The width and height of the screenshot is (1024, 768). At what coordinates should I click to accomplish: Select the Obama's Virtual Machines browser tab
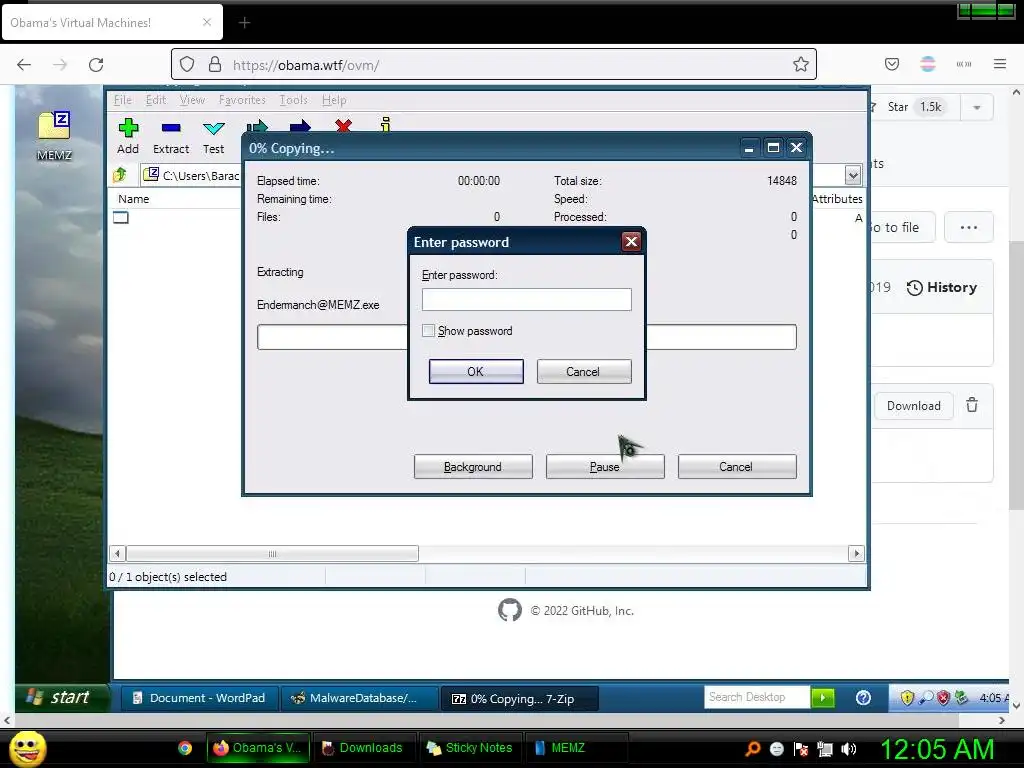tap(112, 23)
